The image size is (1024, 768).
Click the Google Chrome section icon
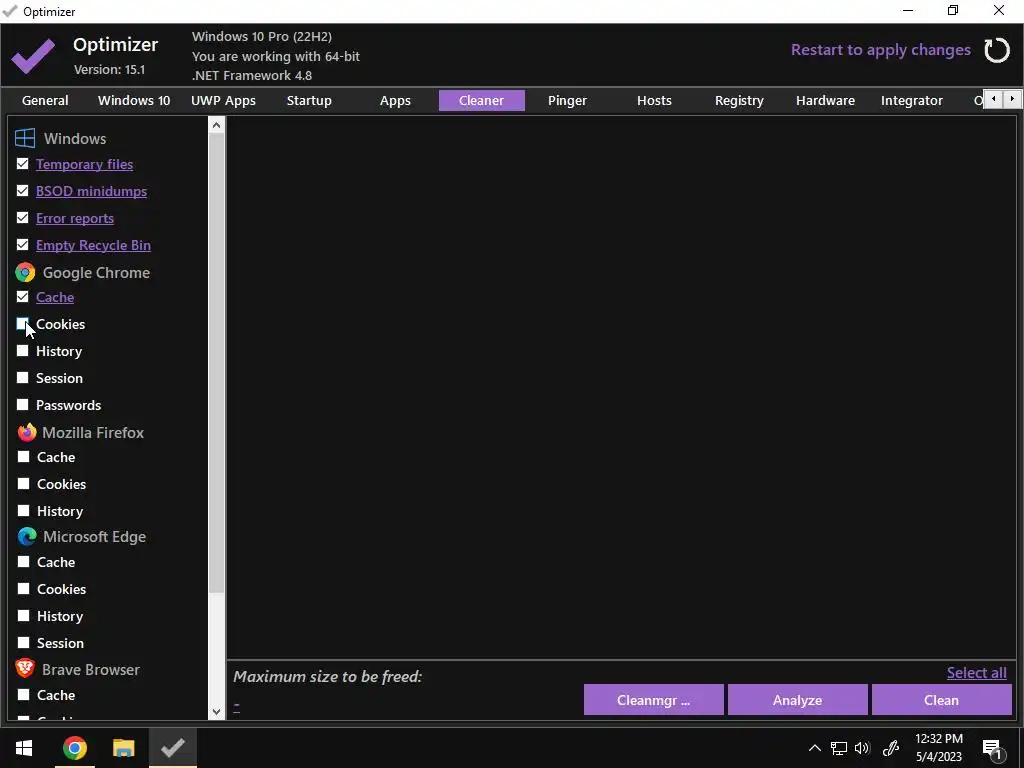25,272
